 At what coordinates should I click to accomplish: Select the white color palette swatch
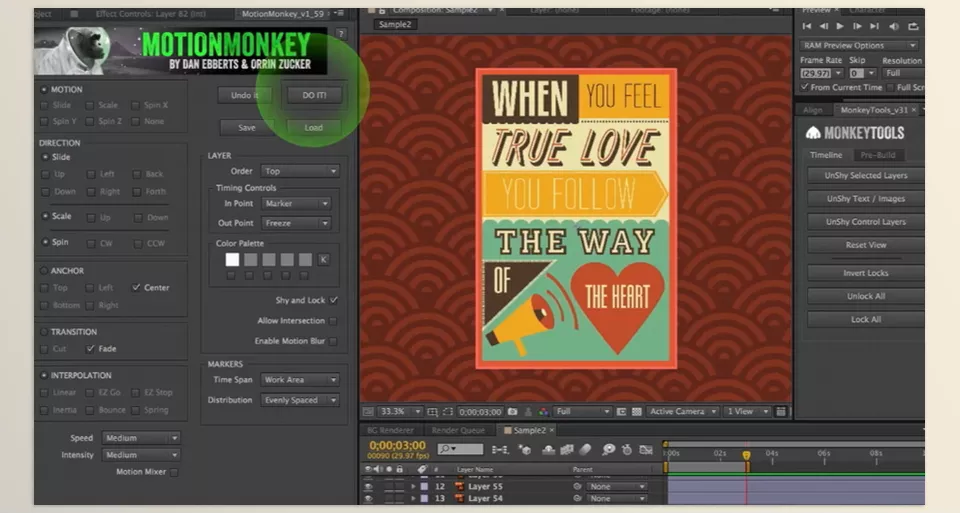click(x=232, y=260)
